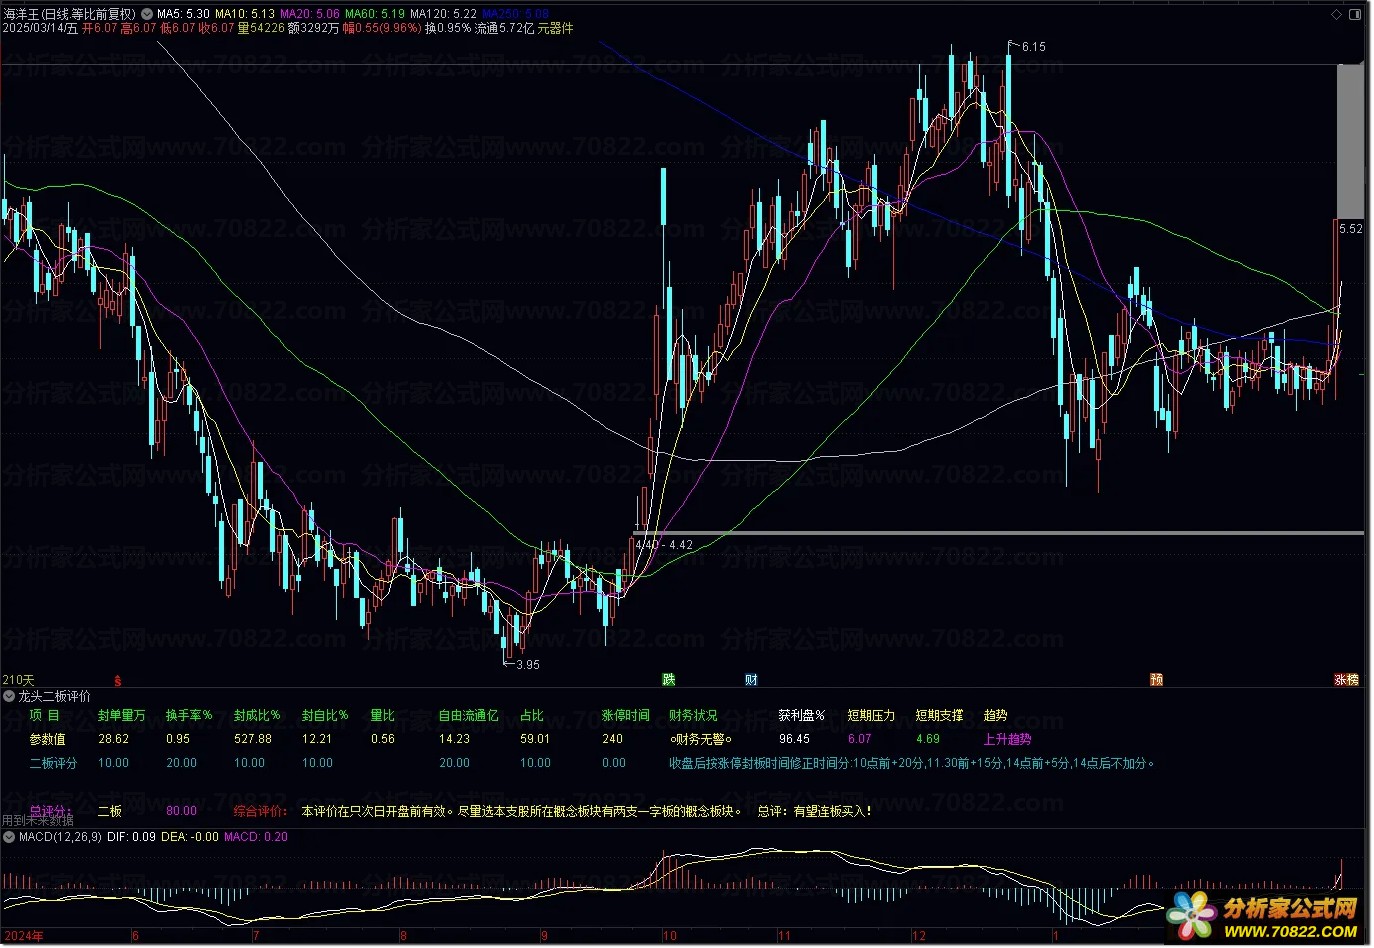Click the 5.52 price label on right
1374x948 pixels.
click(x=1350, y=229)
